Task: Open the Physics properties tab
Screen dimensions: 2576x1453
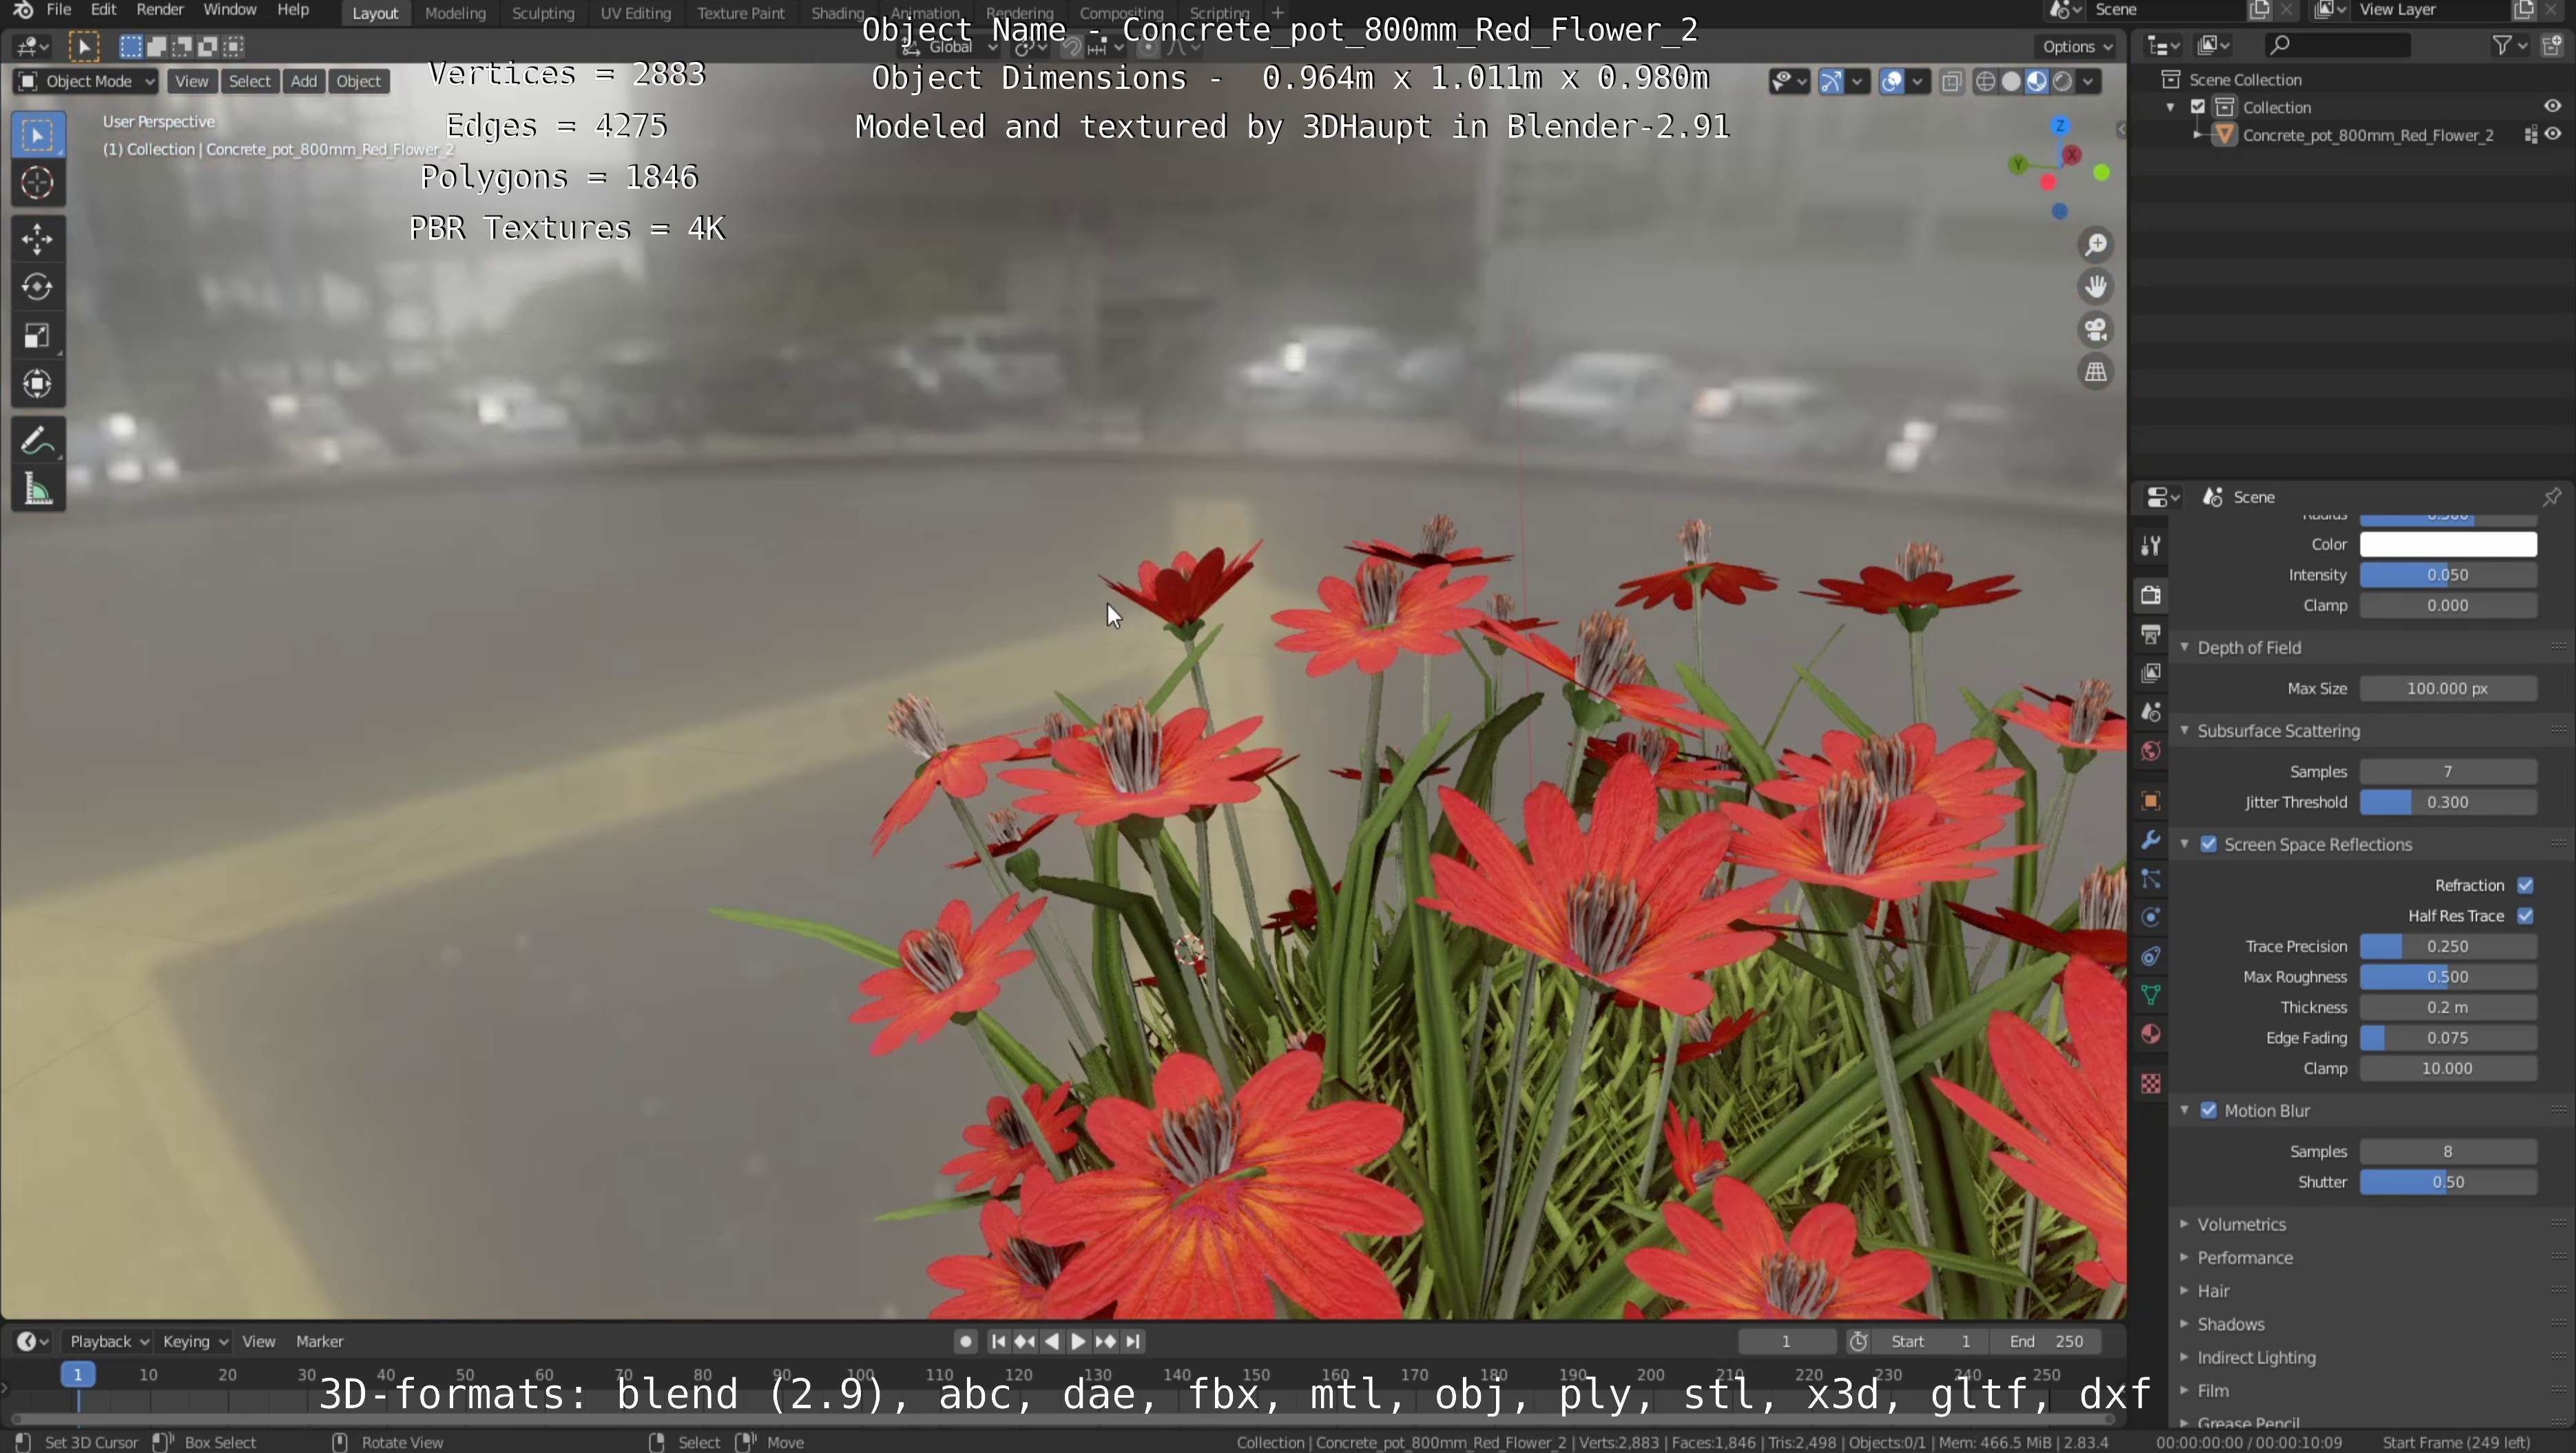Action: pyautogui.click(x=2151, y=918)
